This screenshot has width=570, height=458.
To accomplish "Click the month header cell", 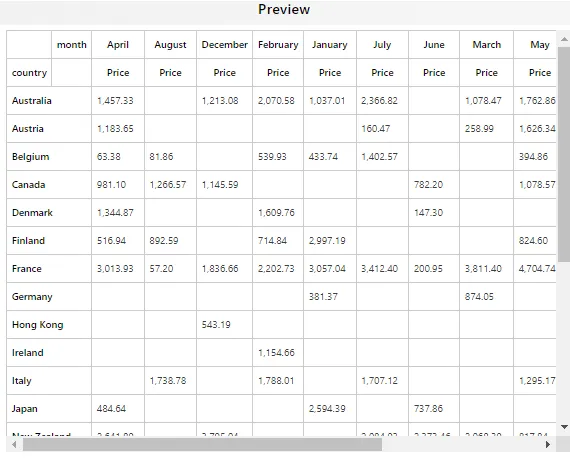I will 72,45.
